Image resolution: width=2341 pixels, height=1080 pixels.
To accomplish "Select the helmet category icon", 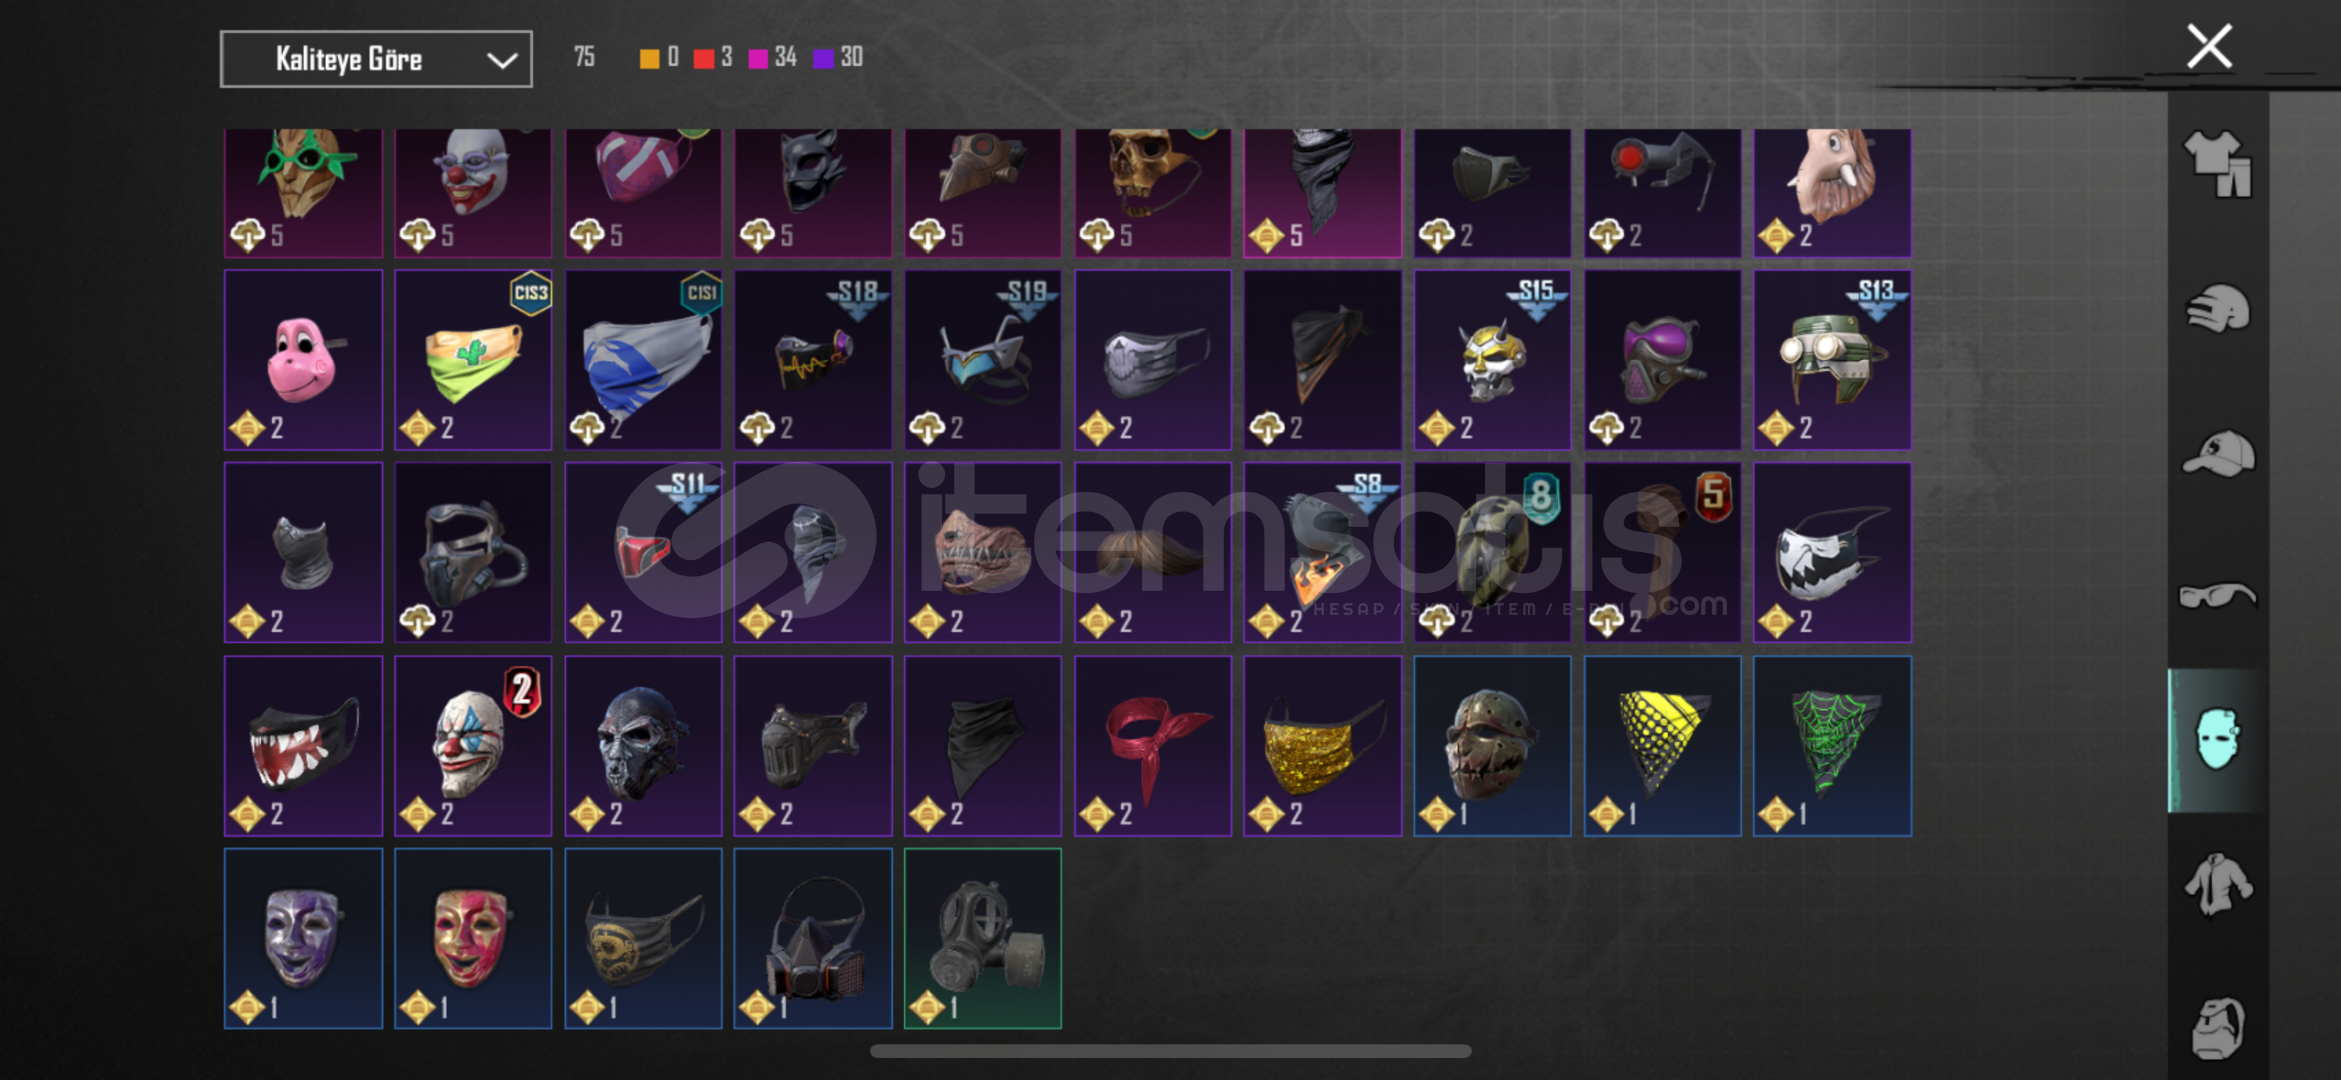I will click(x=2218, y=308).
